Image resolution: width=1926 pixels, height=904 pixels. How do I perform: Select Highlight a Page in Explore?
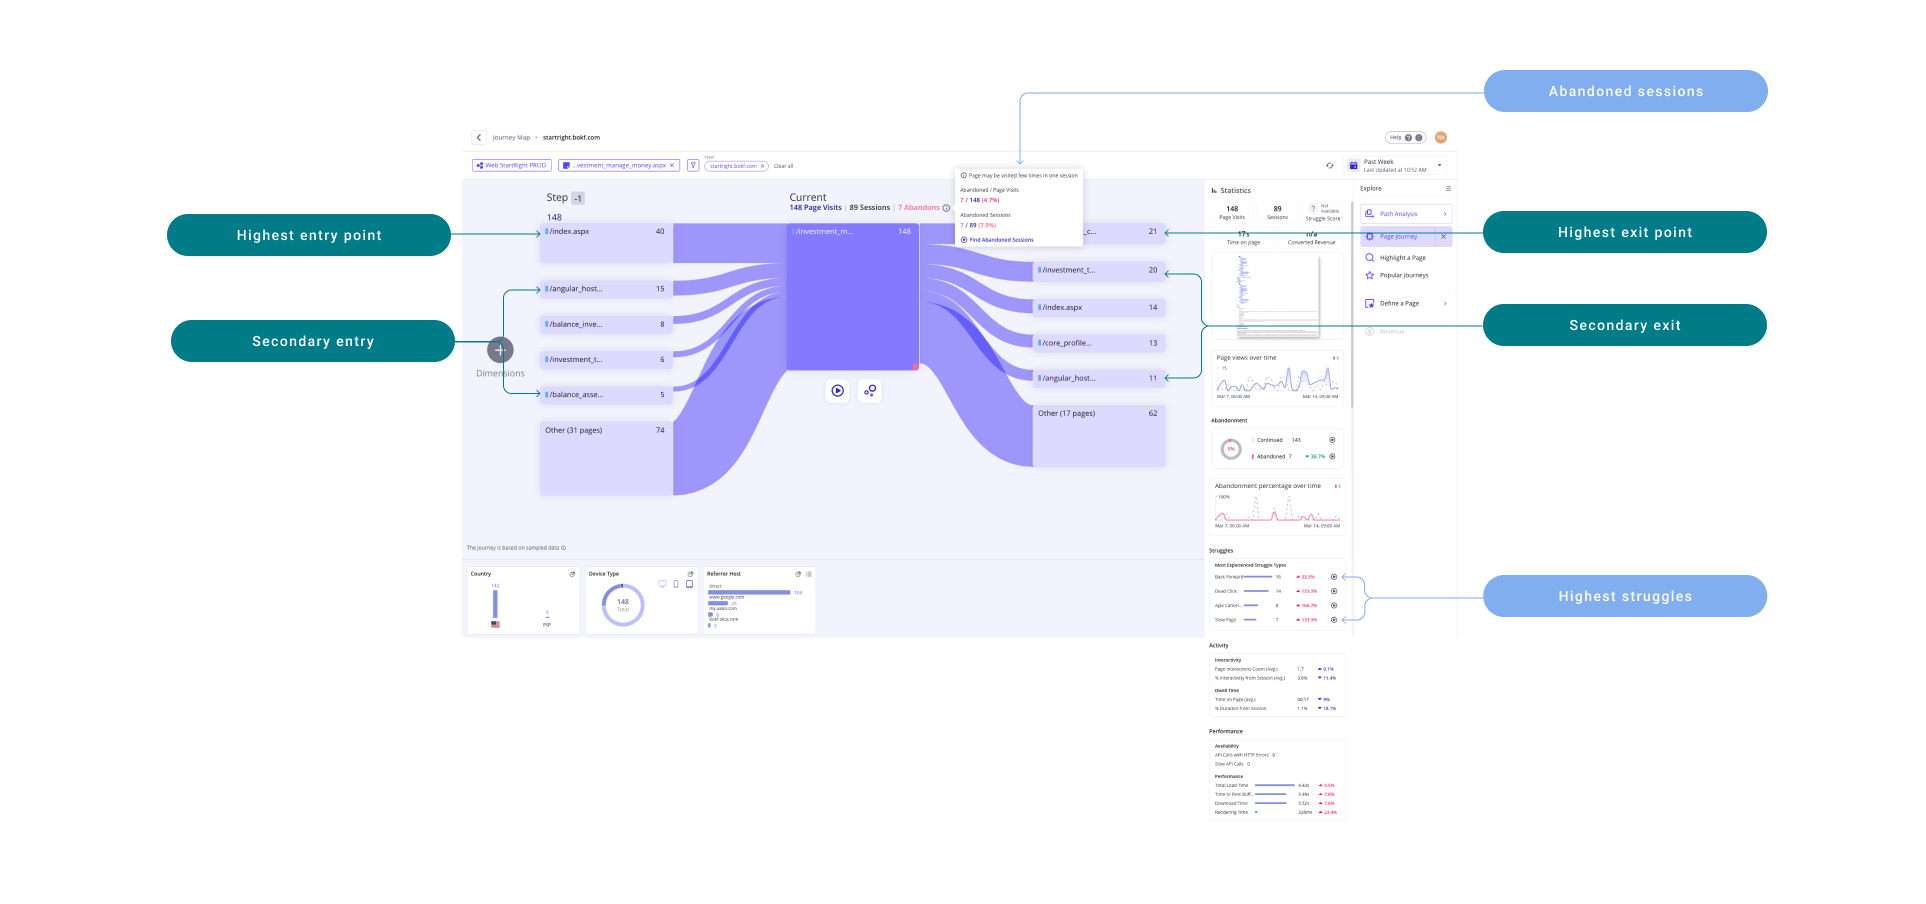1402,258
